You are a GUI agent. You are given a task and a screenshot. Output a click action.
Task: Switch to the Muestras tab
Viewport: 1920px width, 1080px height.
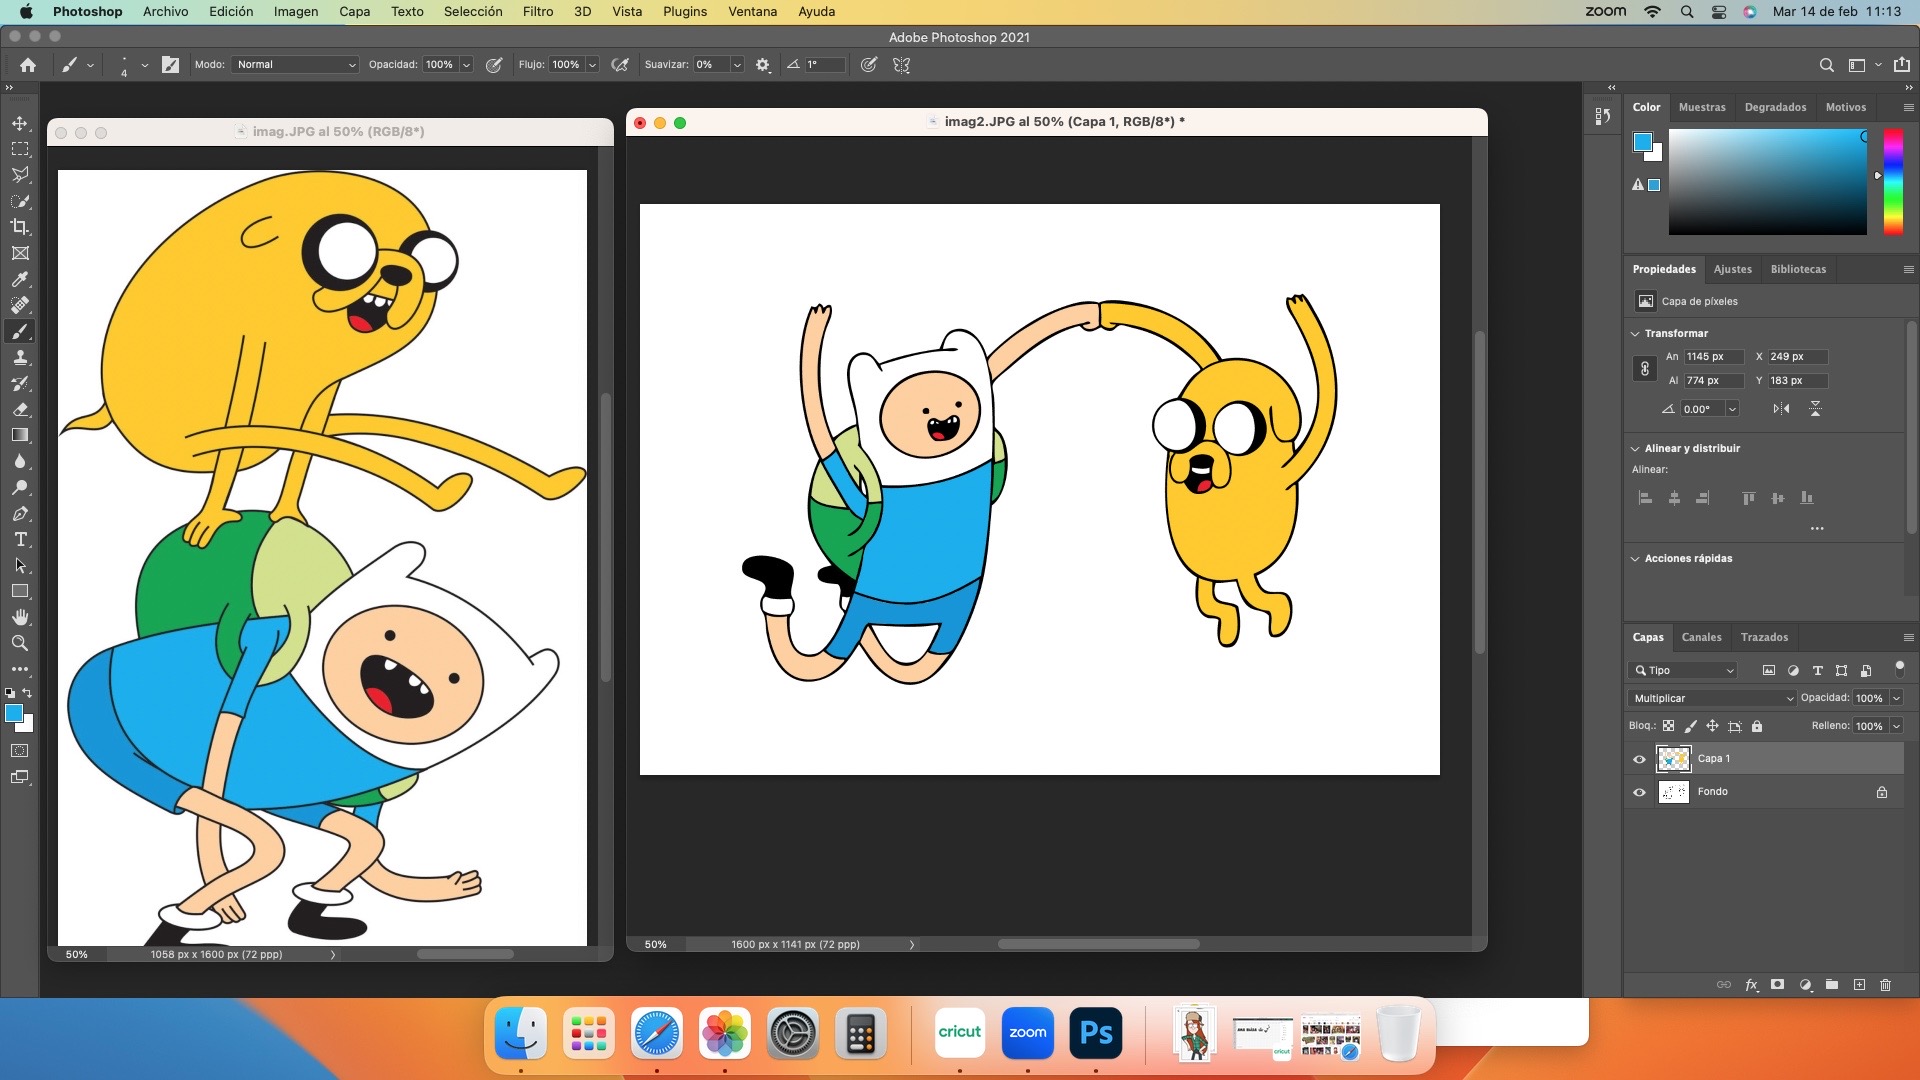pyautogui.click(x=1702, y=107)
